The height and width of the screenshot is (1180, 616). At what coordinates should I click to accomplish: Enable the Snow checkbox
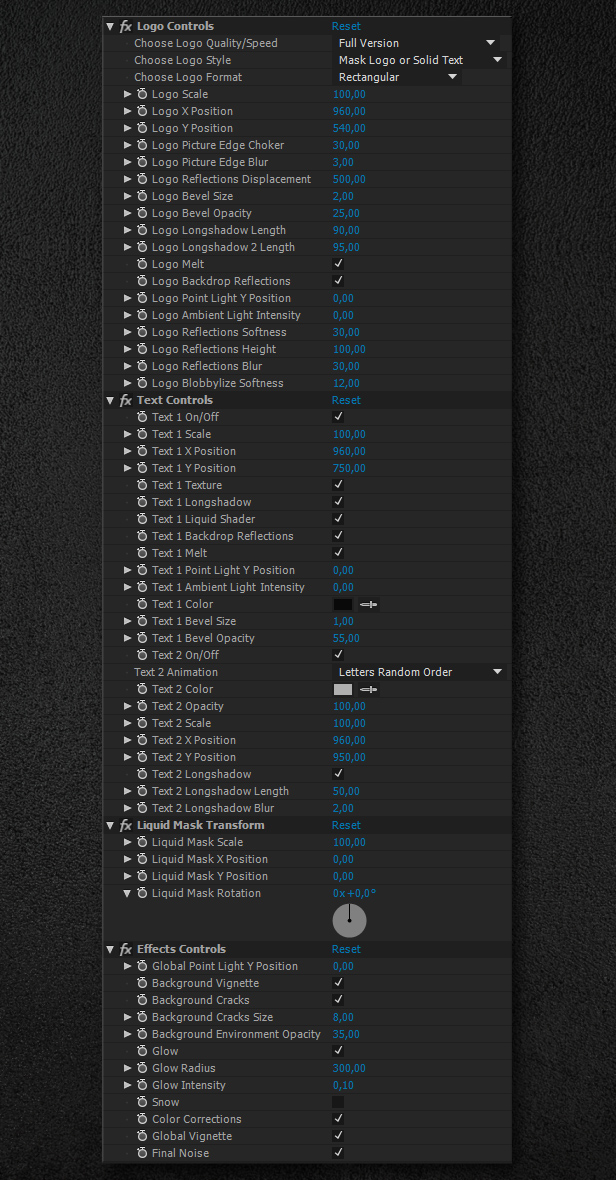[338, 1102]
